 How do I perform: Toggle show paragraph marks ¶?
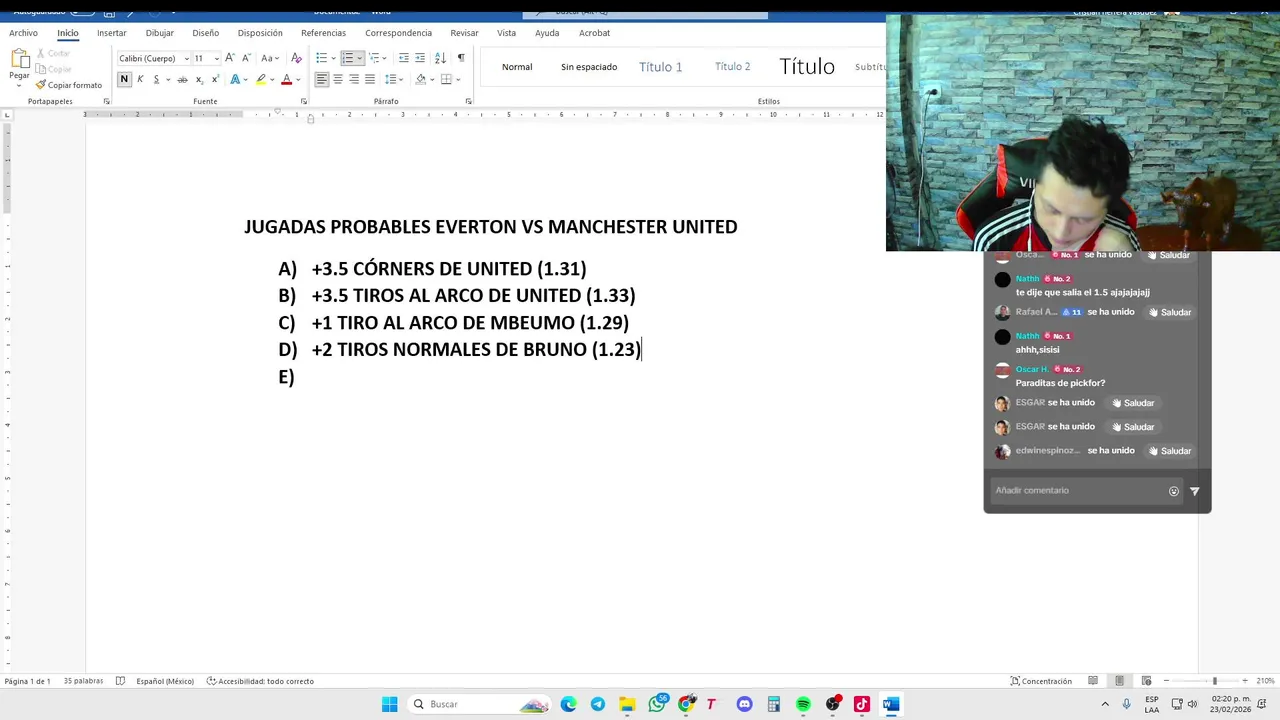coord(461,58)
